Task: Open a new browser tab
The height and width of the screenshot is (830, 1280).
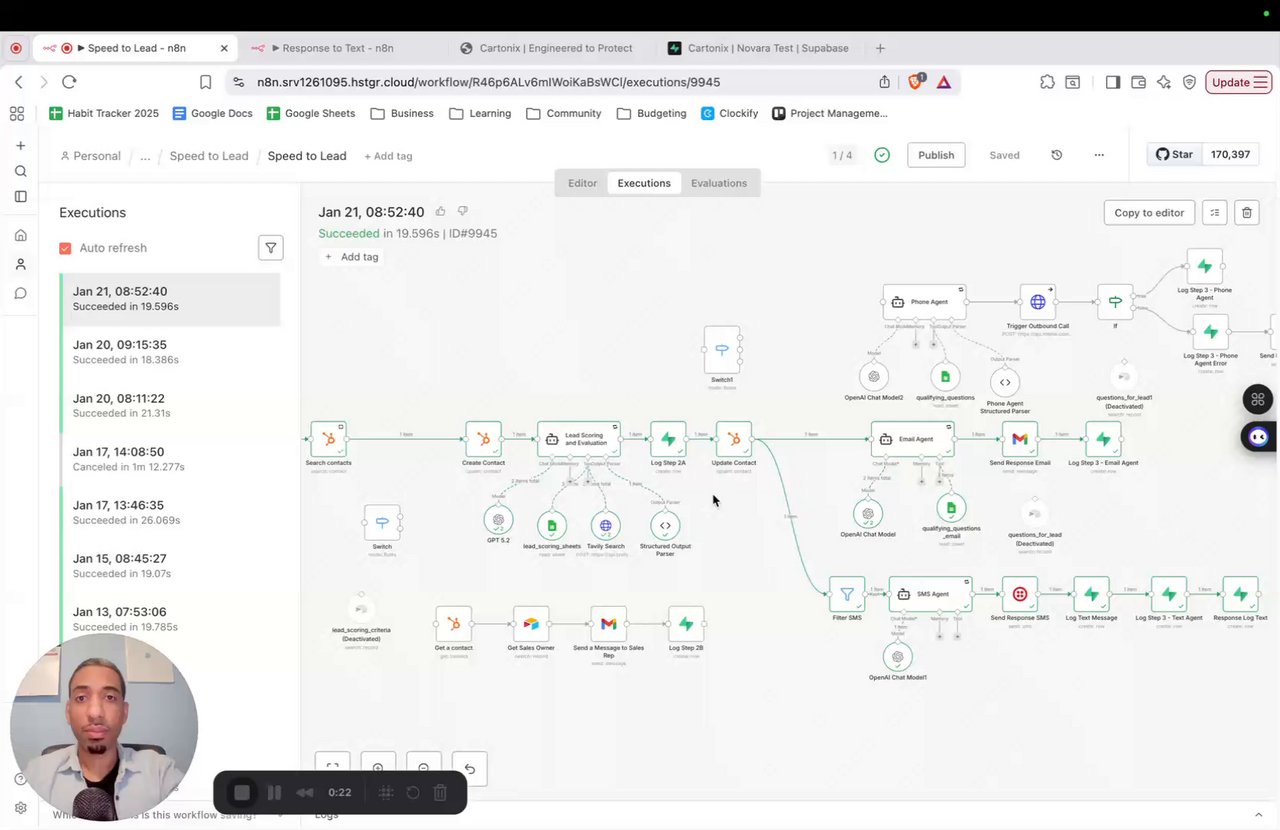Action: 880,48
